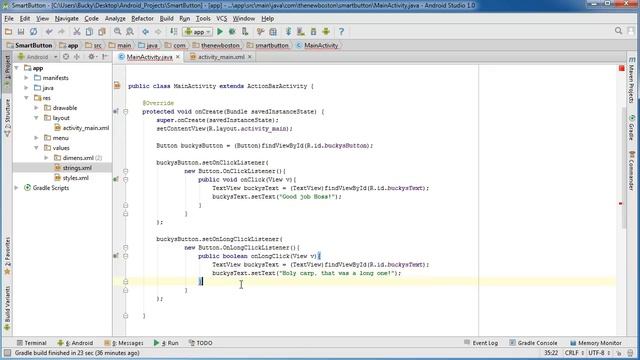
Task: Open the Build menu
Action: [166, 18]
